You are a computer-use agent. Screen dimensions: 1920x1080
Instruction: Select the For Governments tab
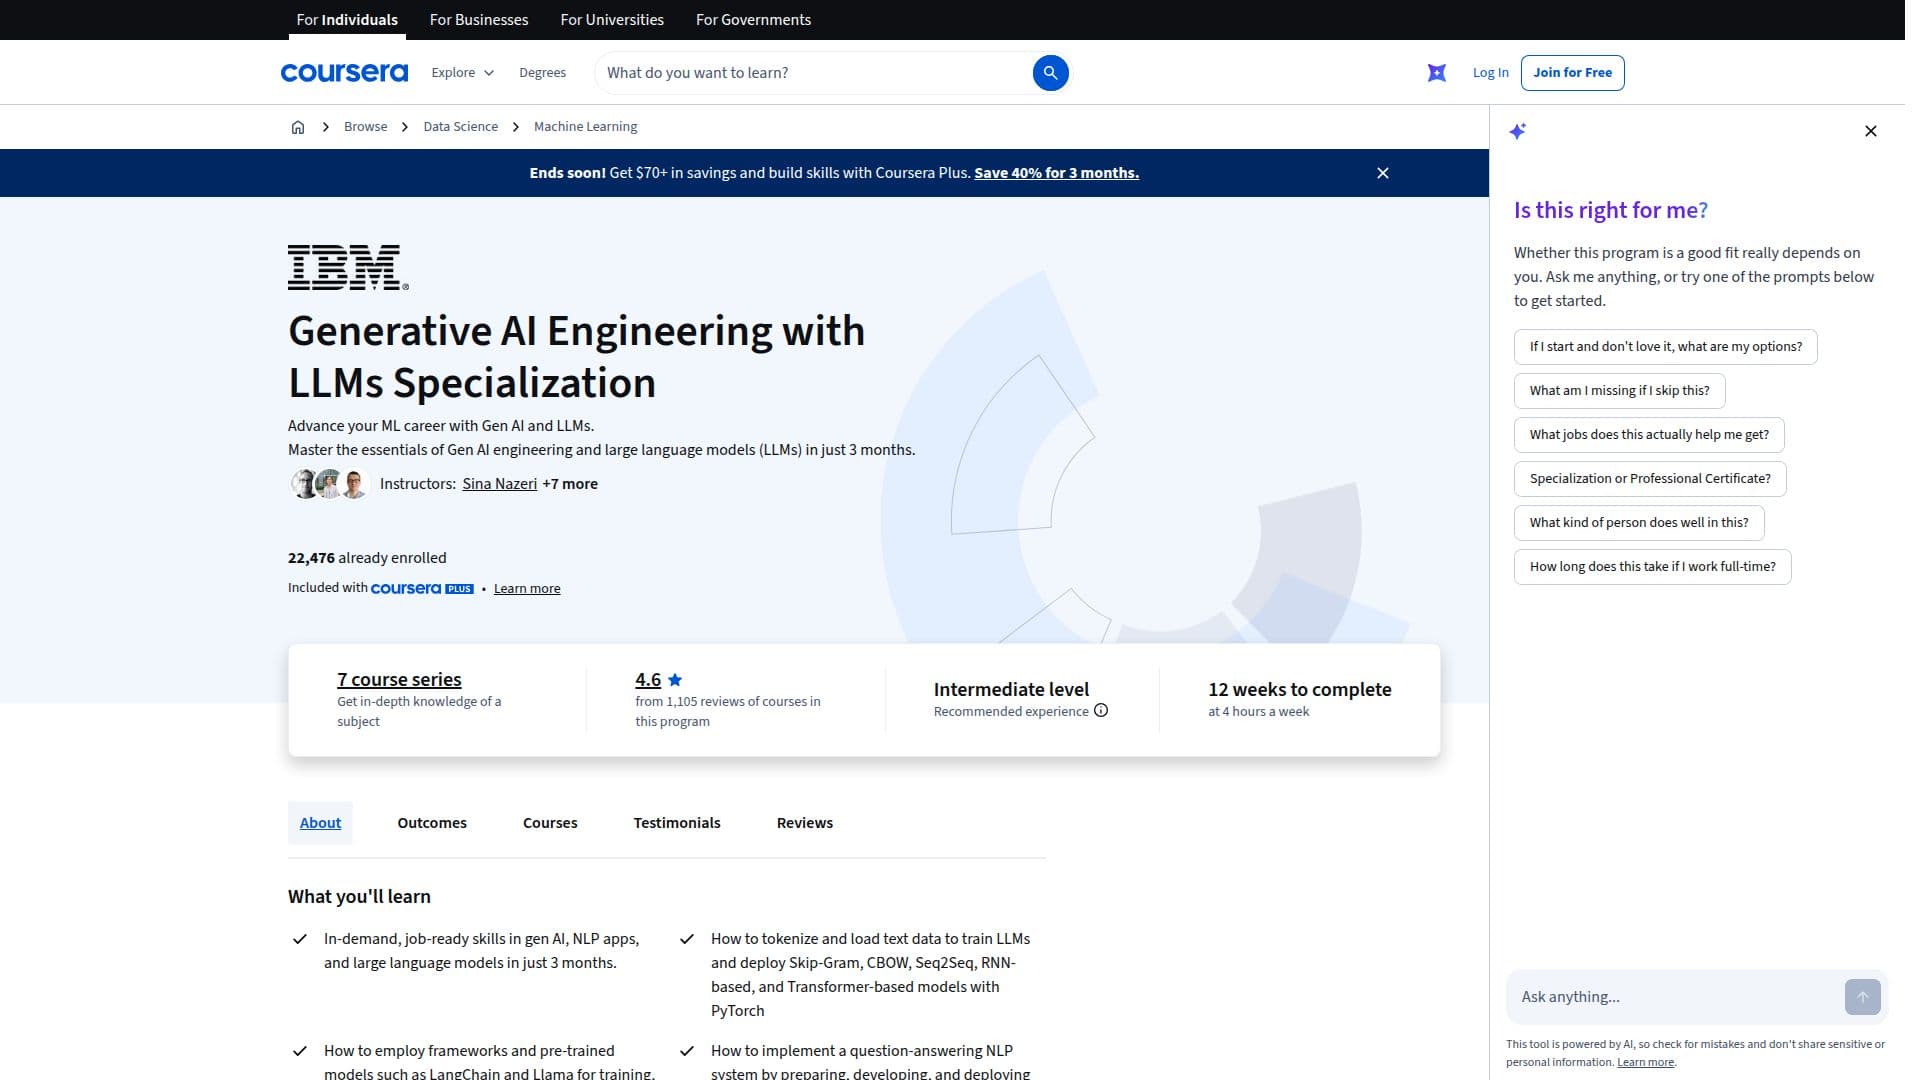tap(753, 20)
